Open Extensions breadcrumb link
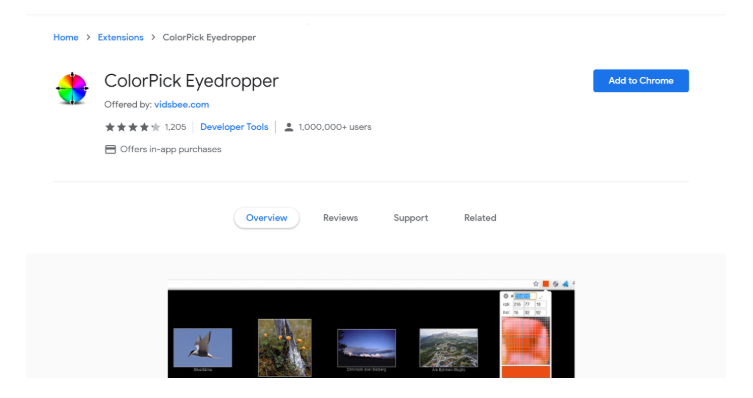The image size is (753, 398). click(x=121, y=37)
